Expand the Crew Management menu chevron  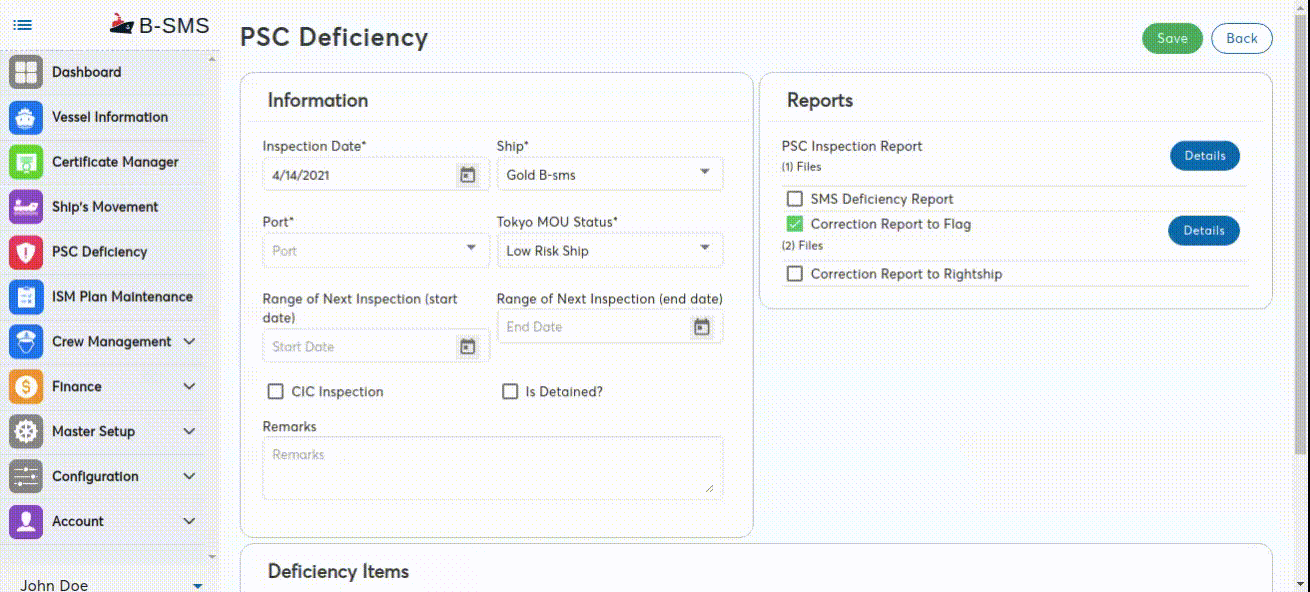click(x=189, y=342)
